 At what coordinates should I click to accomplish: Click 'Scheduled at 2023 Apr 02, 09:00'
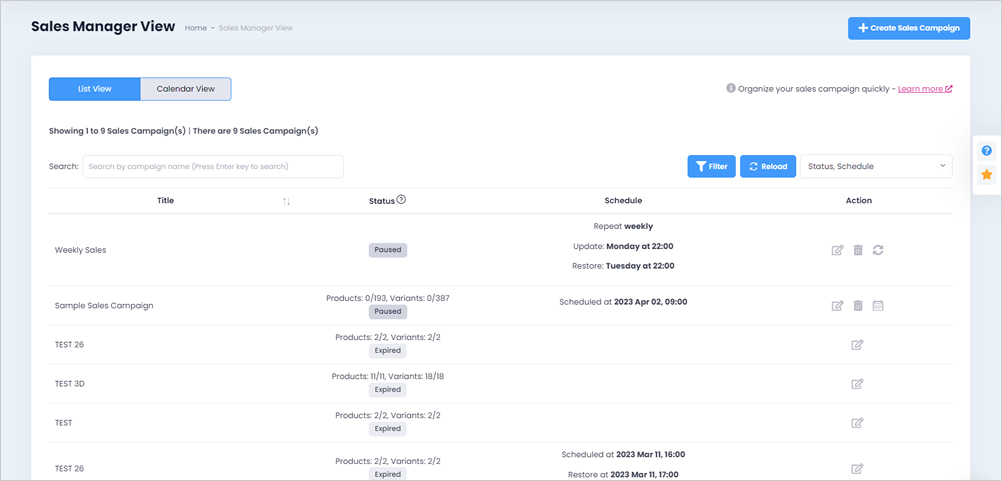pos(623,302)
